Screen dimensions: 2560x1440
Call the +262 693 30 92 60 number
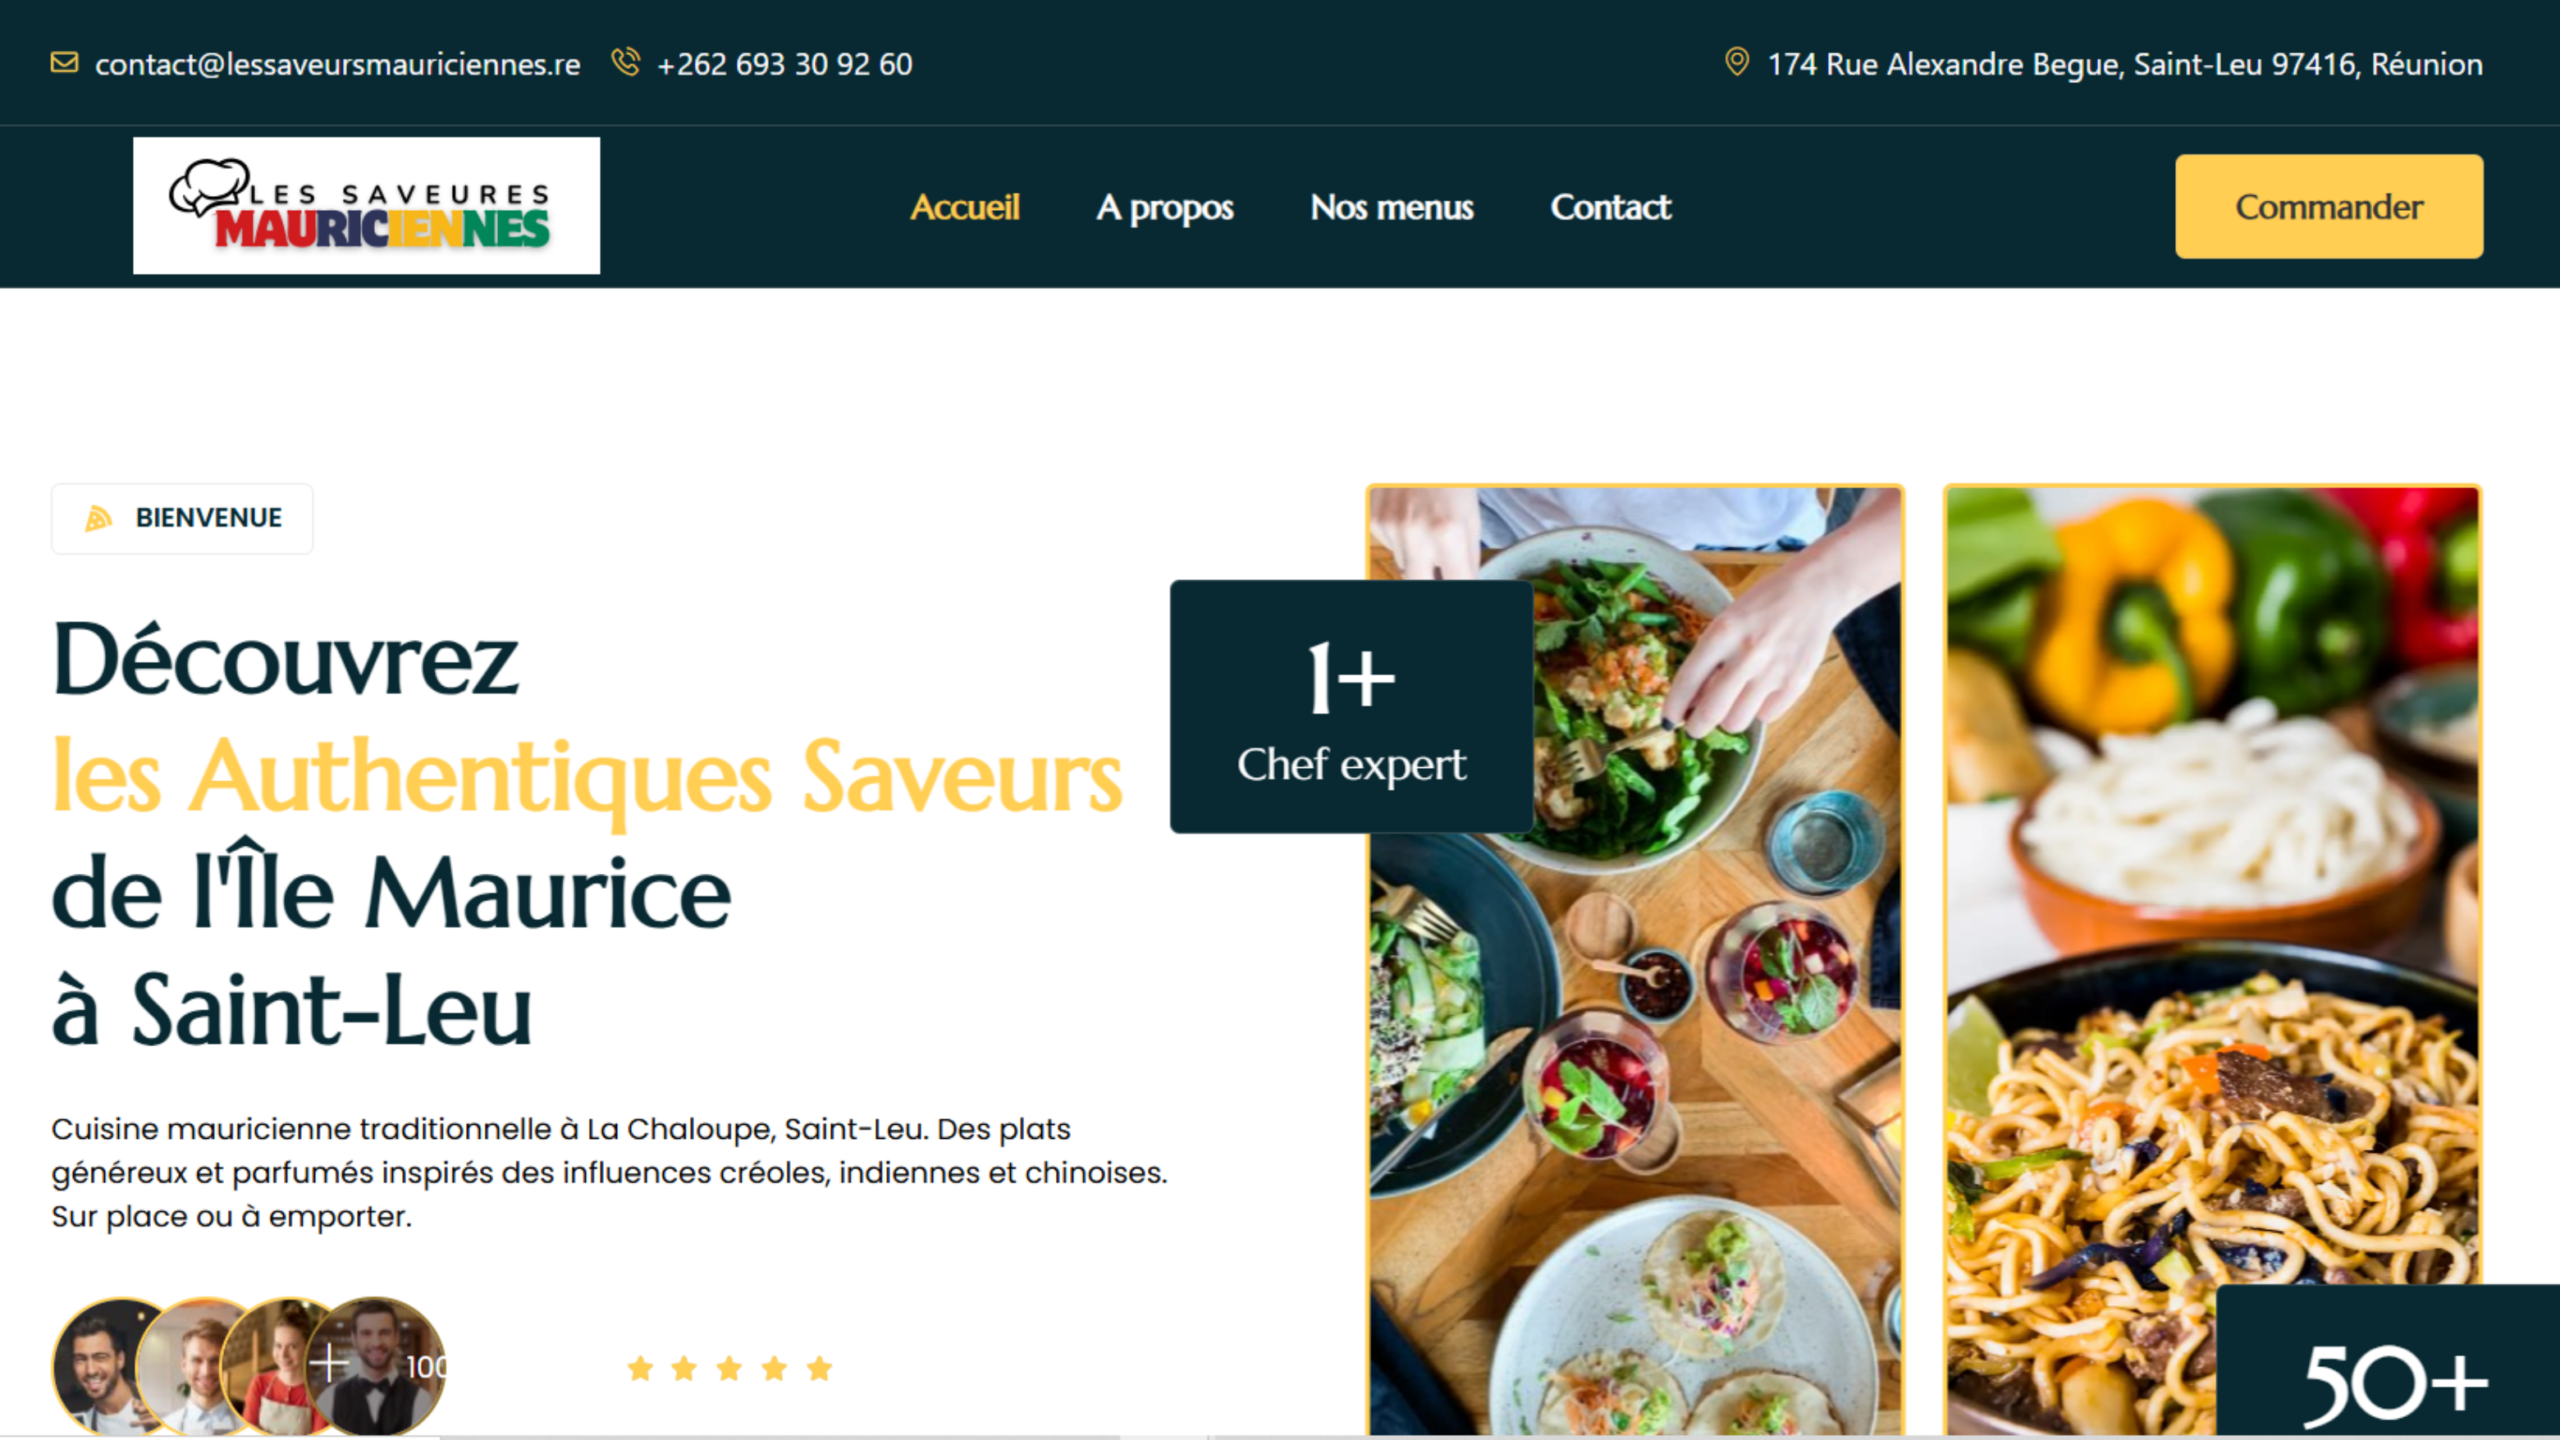785,64
